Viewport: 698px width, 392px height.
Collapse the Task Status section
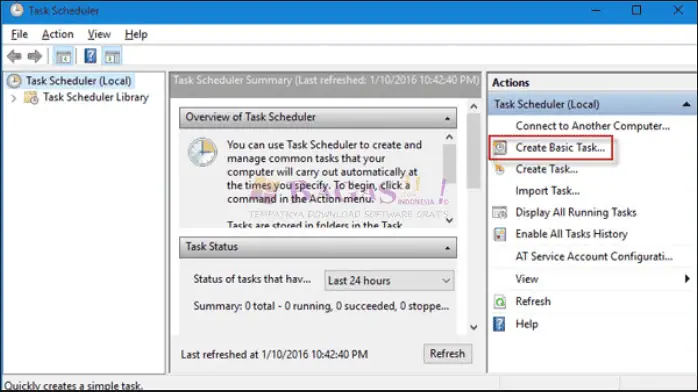[x=447, y=248]
